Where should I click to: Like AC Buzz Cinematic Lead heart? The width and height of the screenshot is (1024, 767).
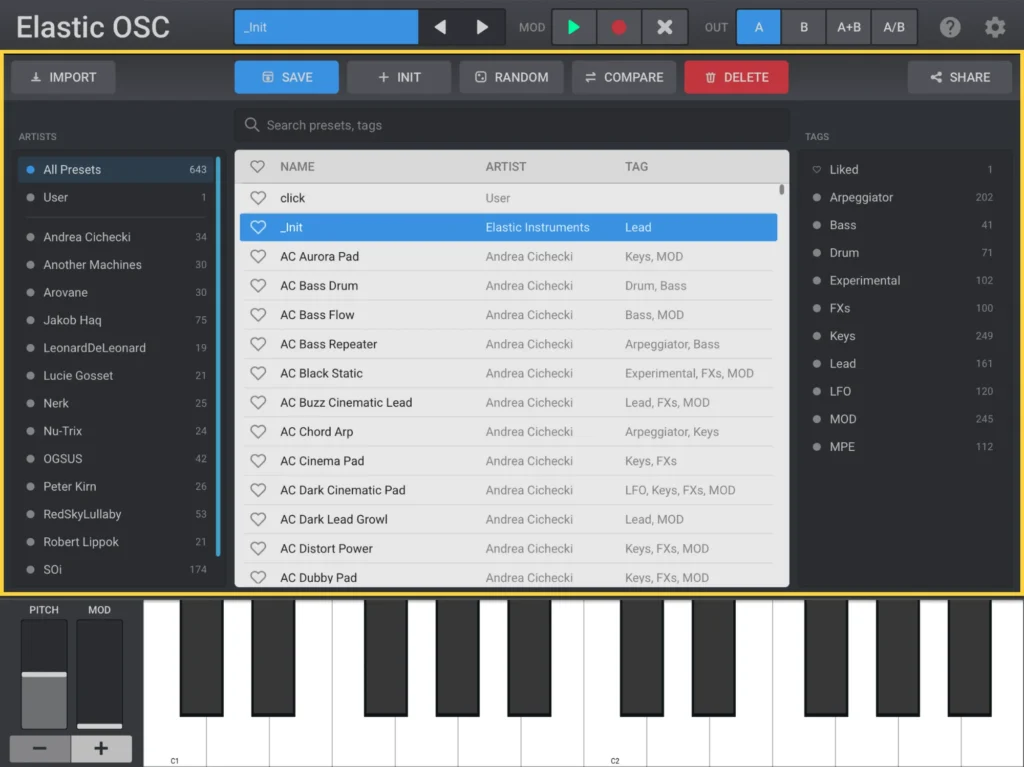click(x=258, y=402)
